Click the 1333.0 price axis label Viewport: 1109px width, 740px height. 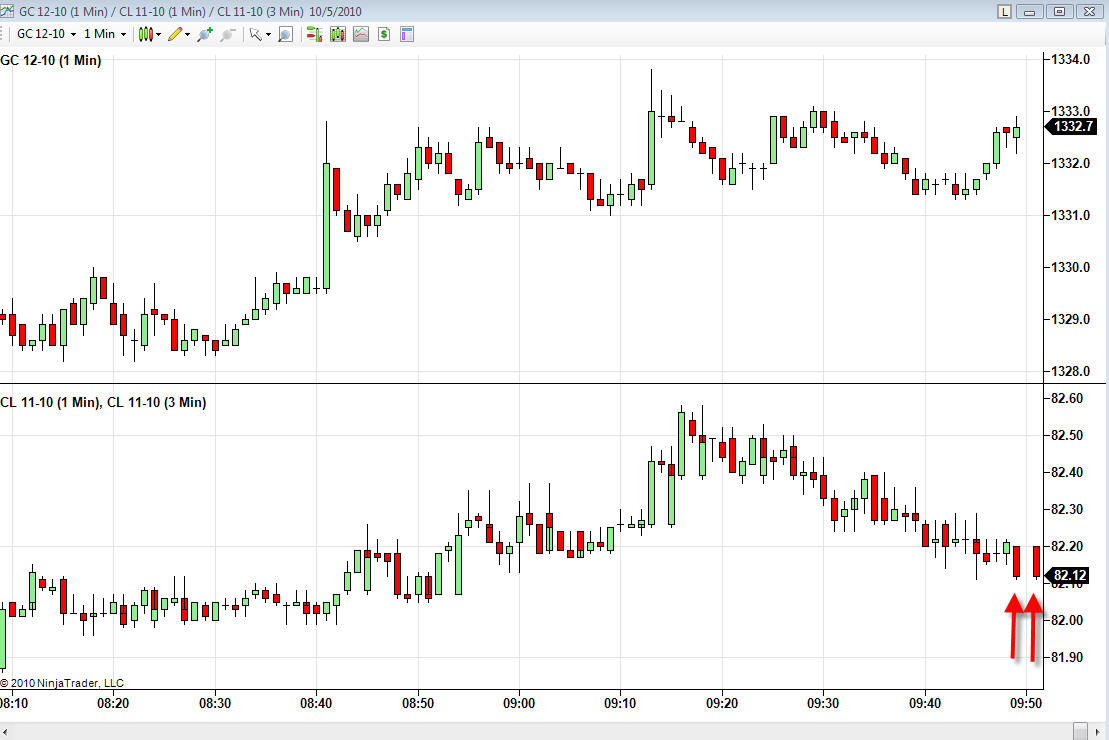pyautogui.click(x=1070, y=111)
